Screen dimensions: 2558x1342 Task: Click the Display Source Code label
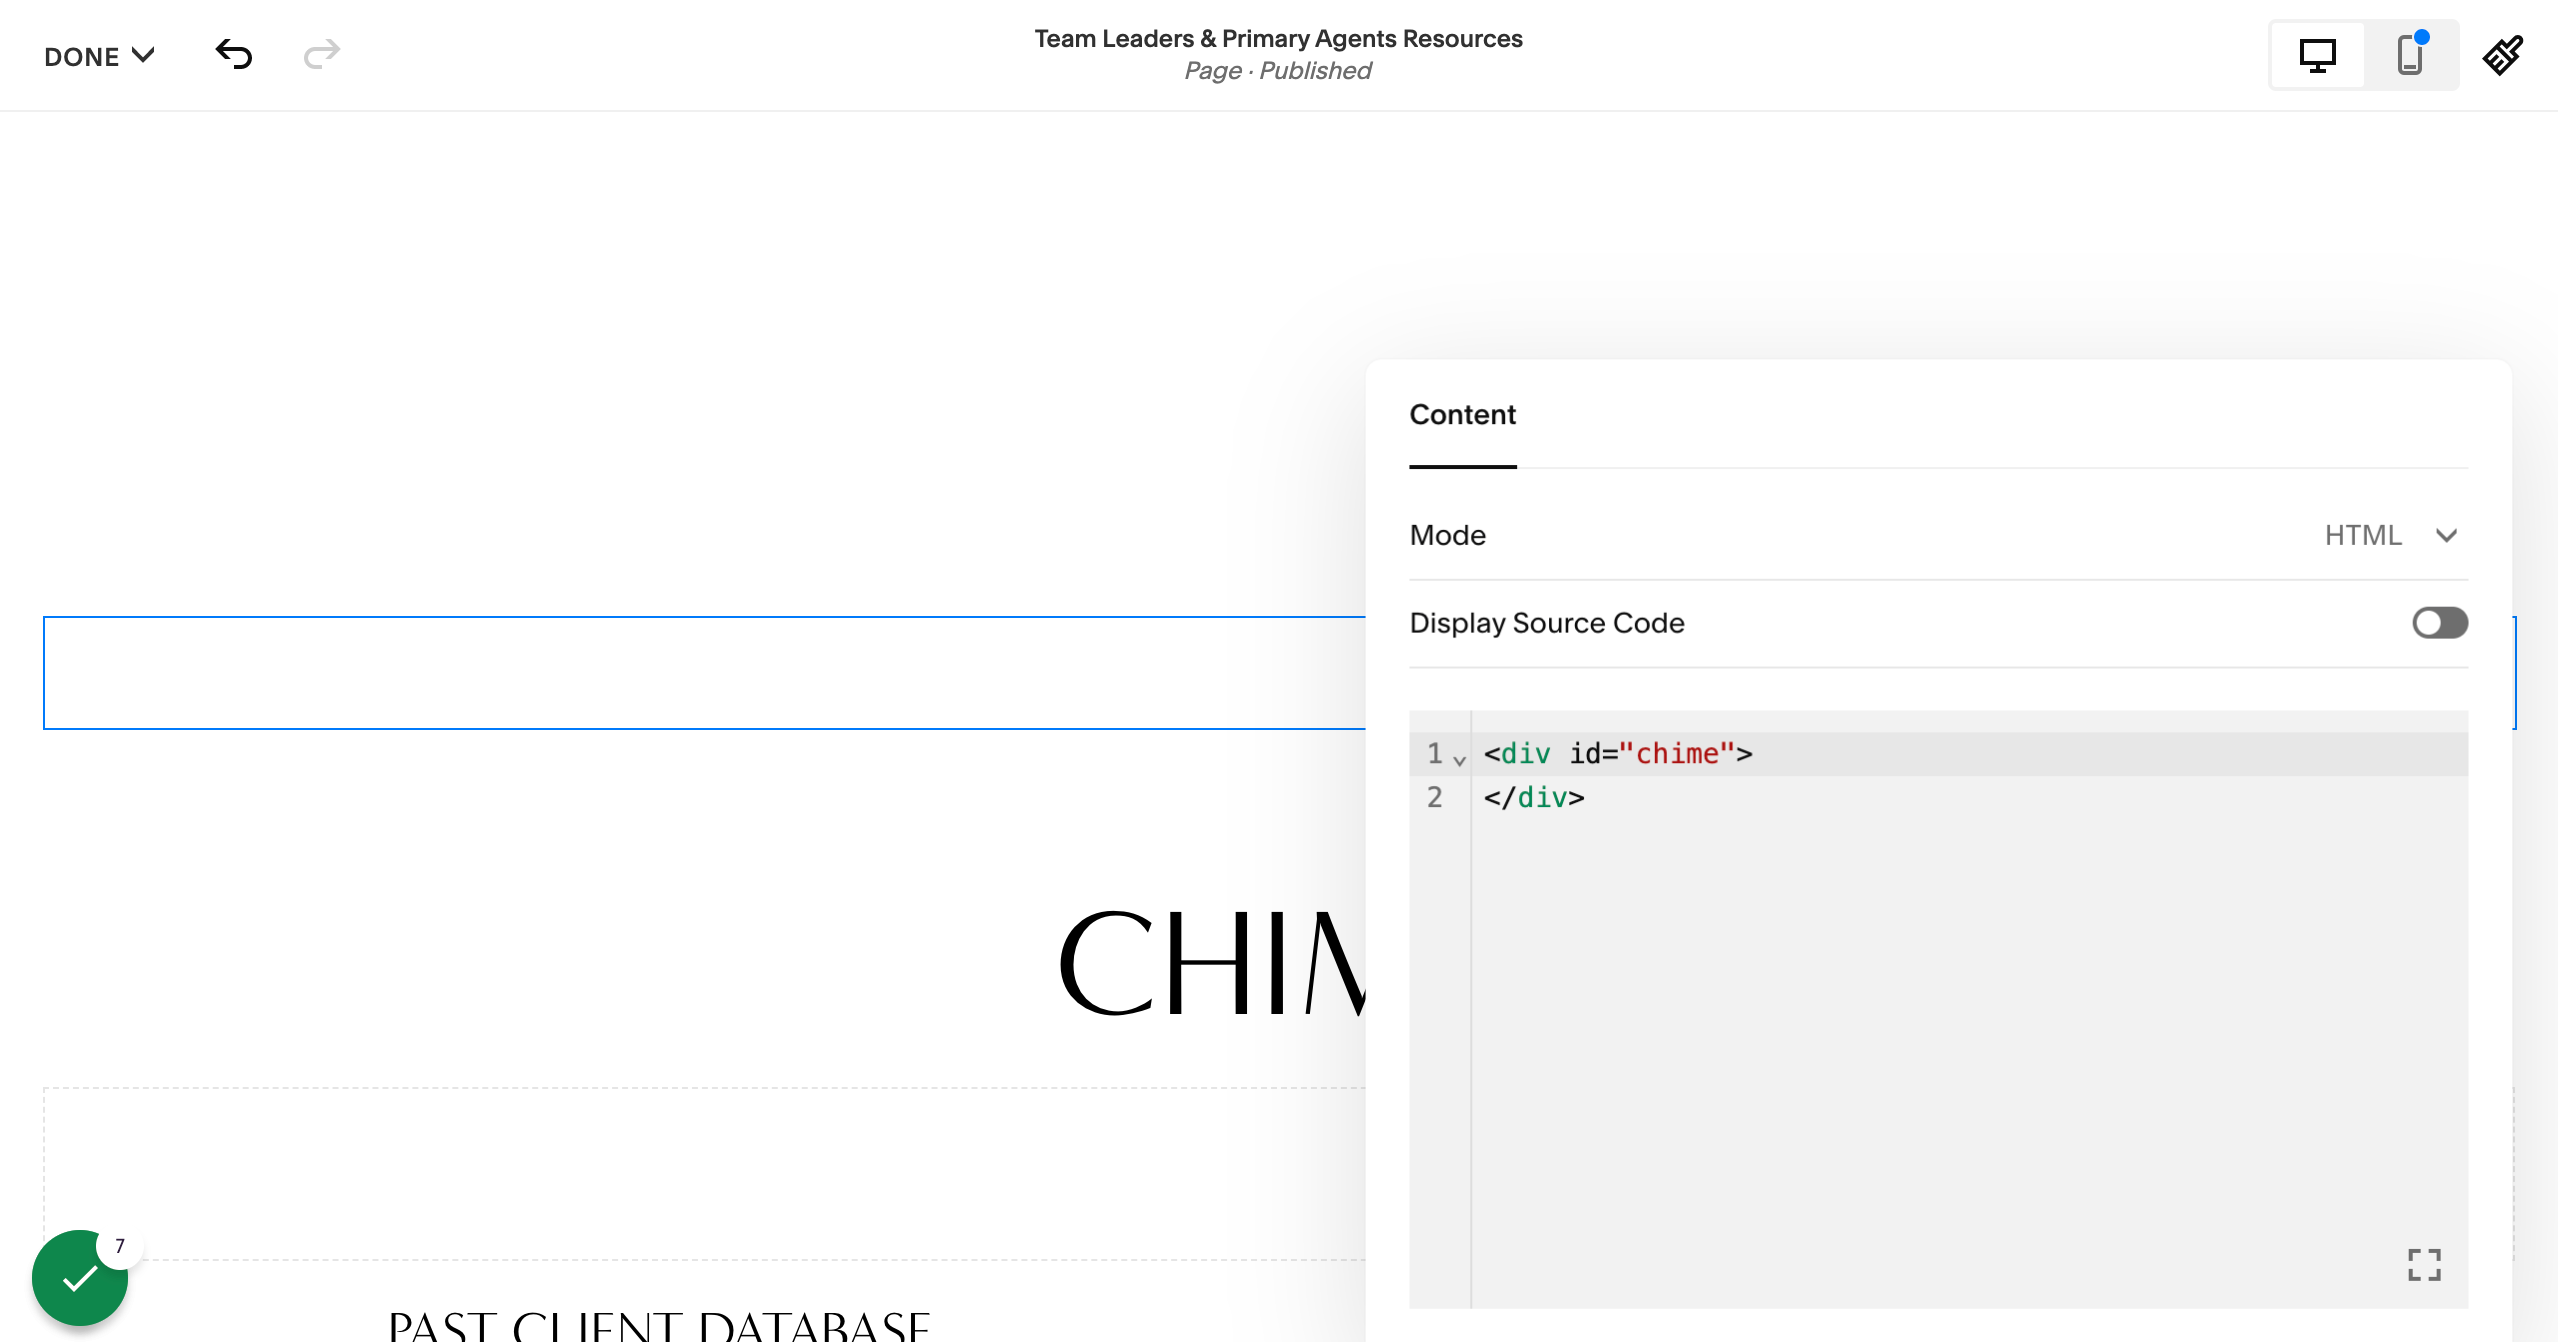coord(1547,623)
